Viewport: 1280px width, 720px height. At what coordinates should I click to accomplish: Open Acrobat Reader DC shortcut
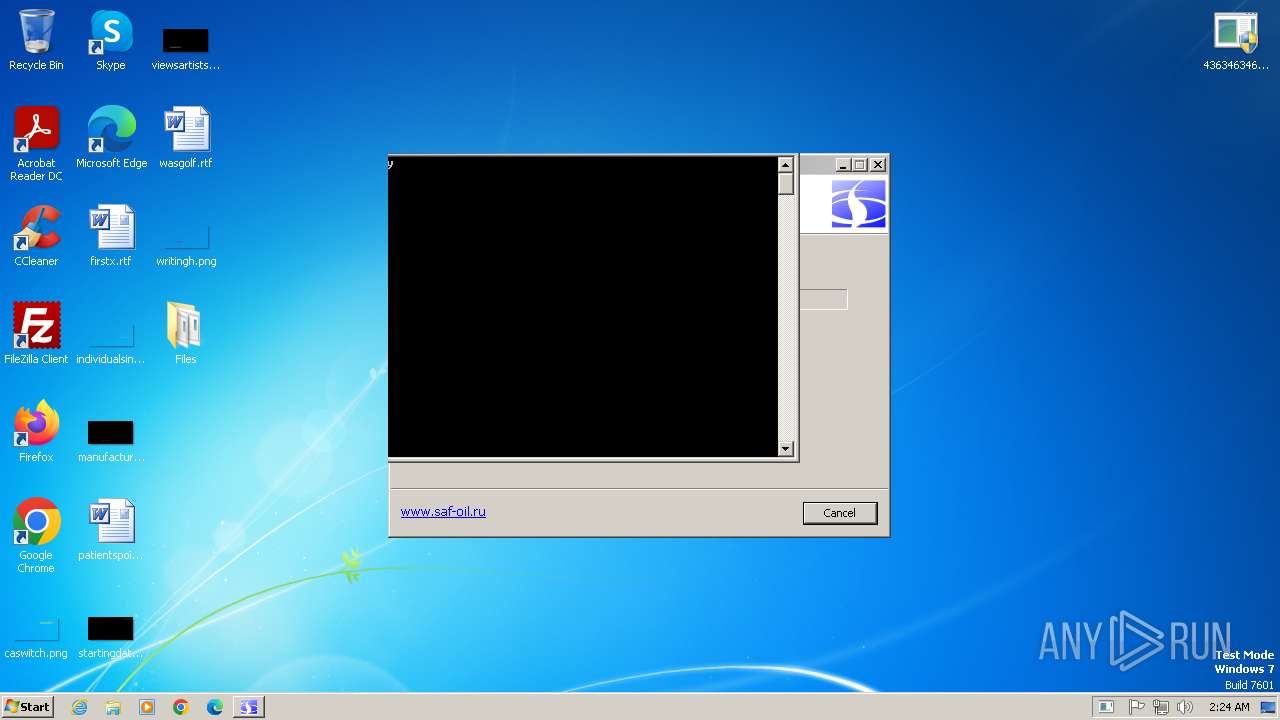click(36, 143)
